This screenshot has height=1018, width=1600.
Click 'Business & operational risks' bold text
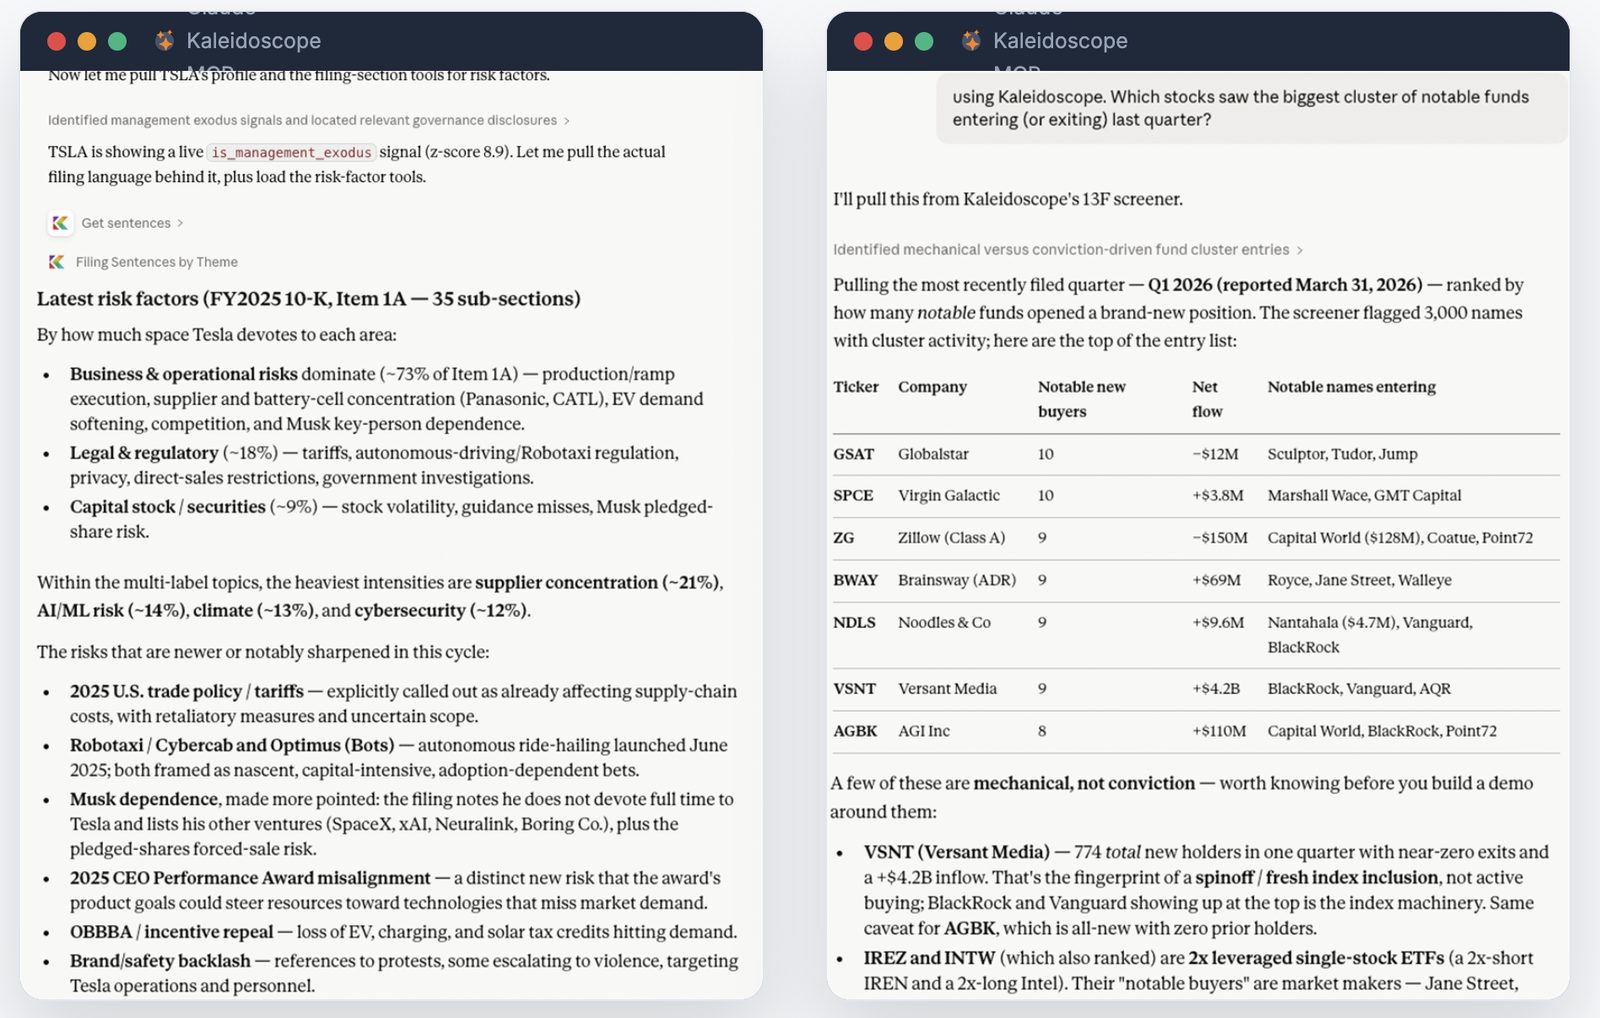[184, 374]
